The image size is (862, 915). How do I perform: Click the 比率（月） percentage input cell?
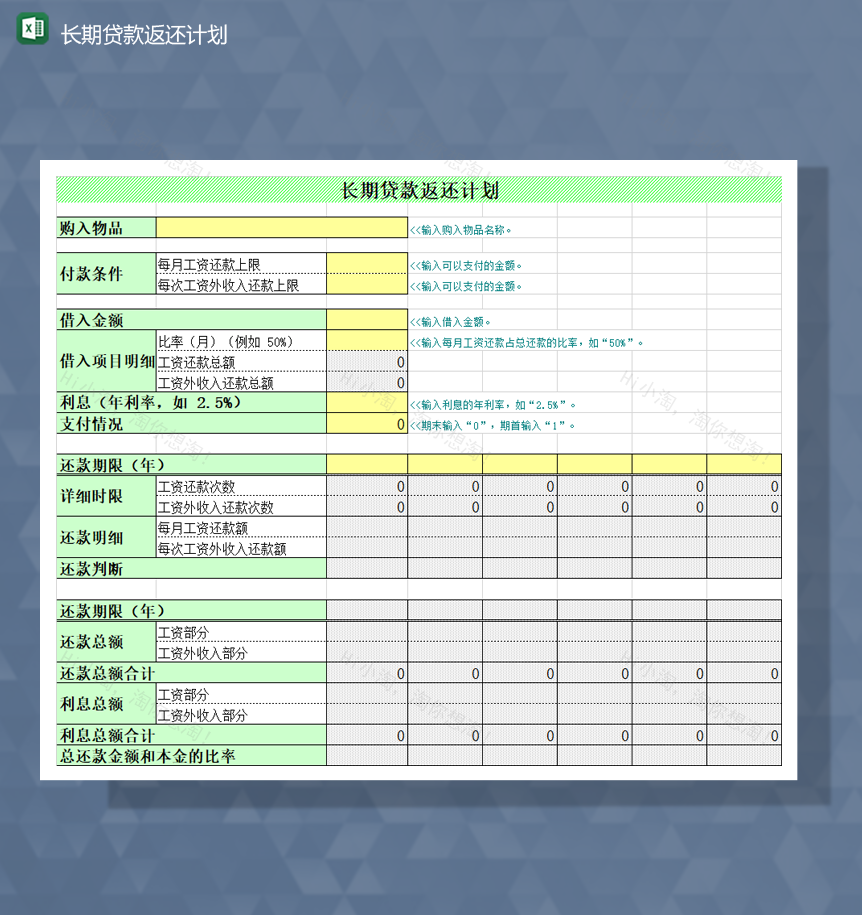point(366,340)
